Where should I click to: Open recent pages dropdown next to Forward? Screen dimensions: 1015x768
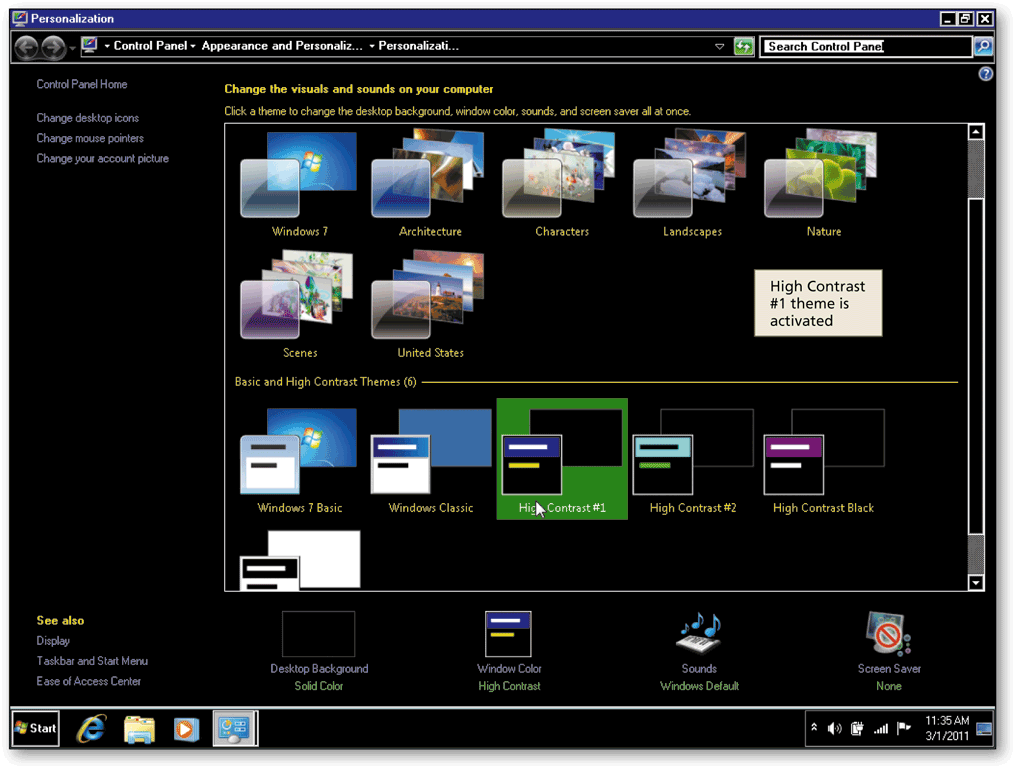click(x=72, y=47)
